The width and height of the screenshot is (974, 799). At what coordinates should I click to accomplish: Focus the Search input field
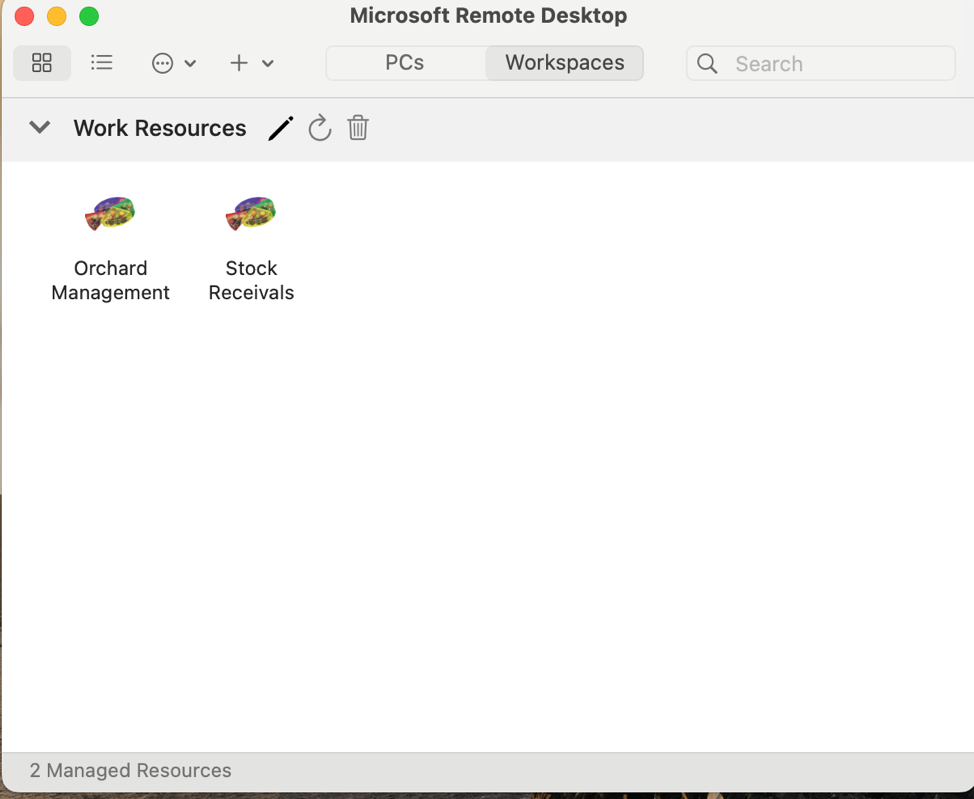tap(821, 63)
